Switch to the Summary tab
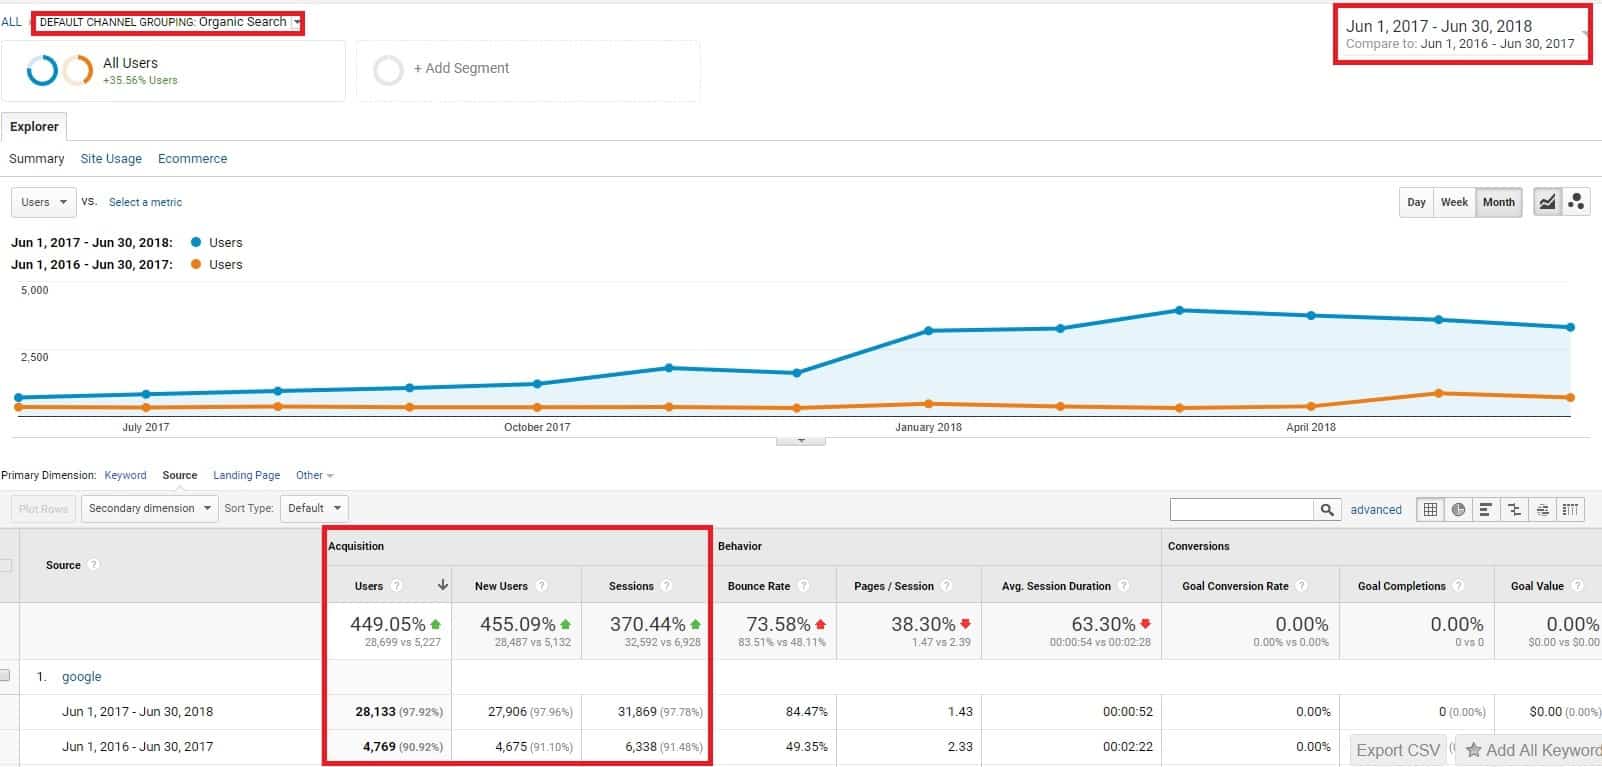This screenshot has height=767, width=1602. pos(36,158)
